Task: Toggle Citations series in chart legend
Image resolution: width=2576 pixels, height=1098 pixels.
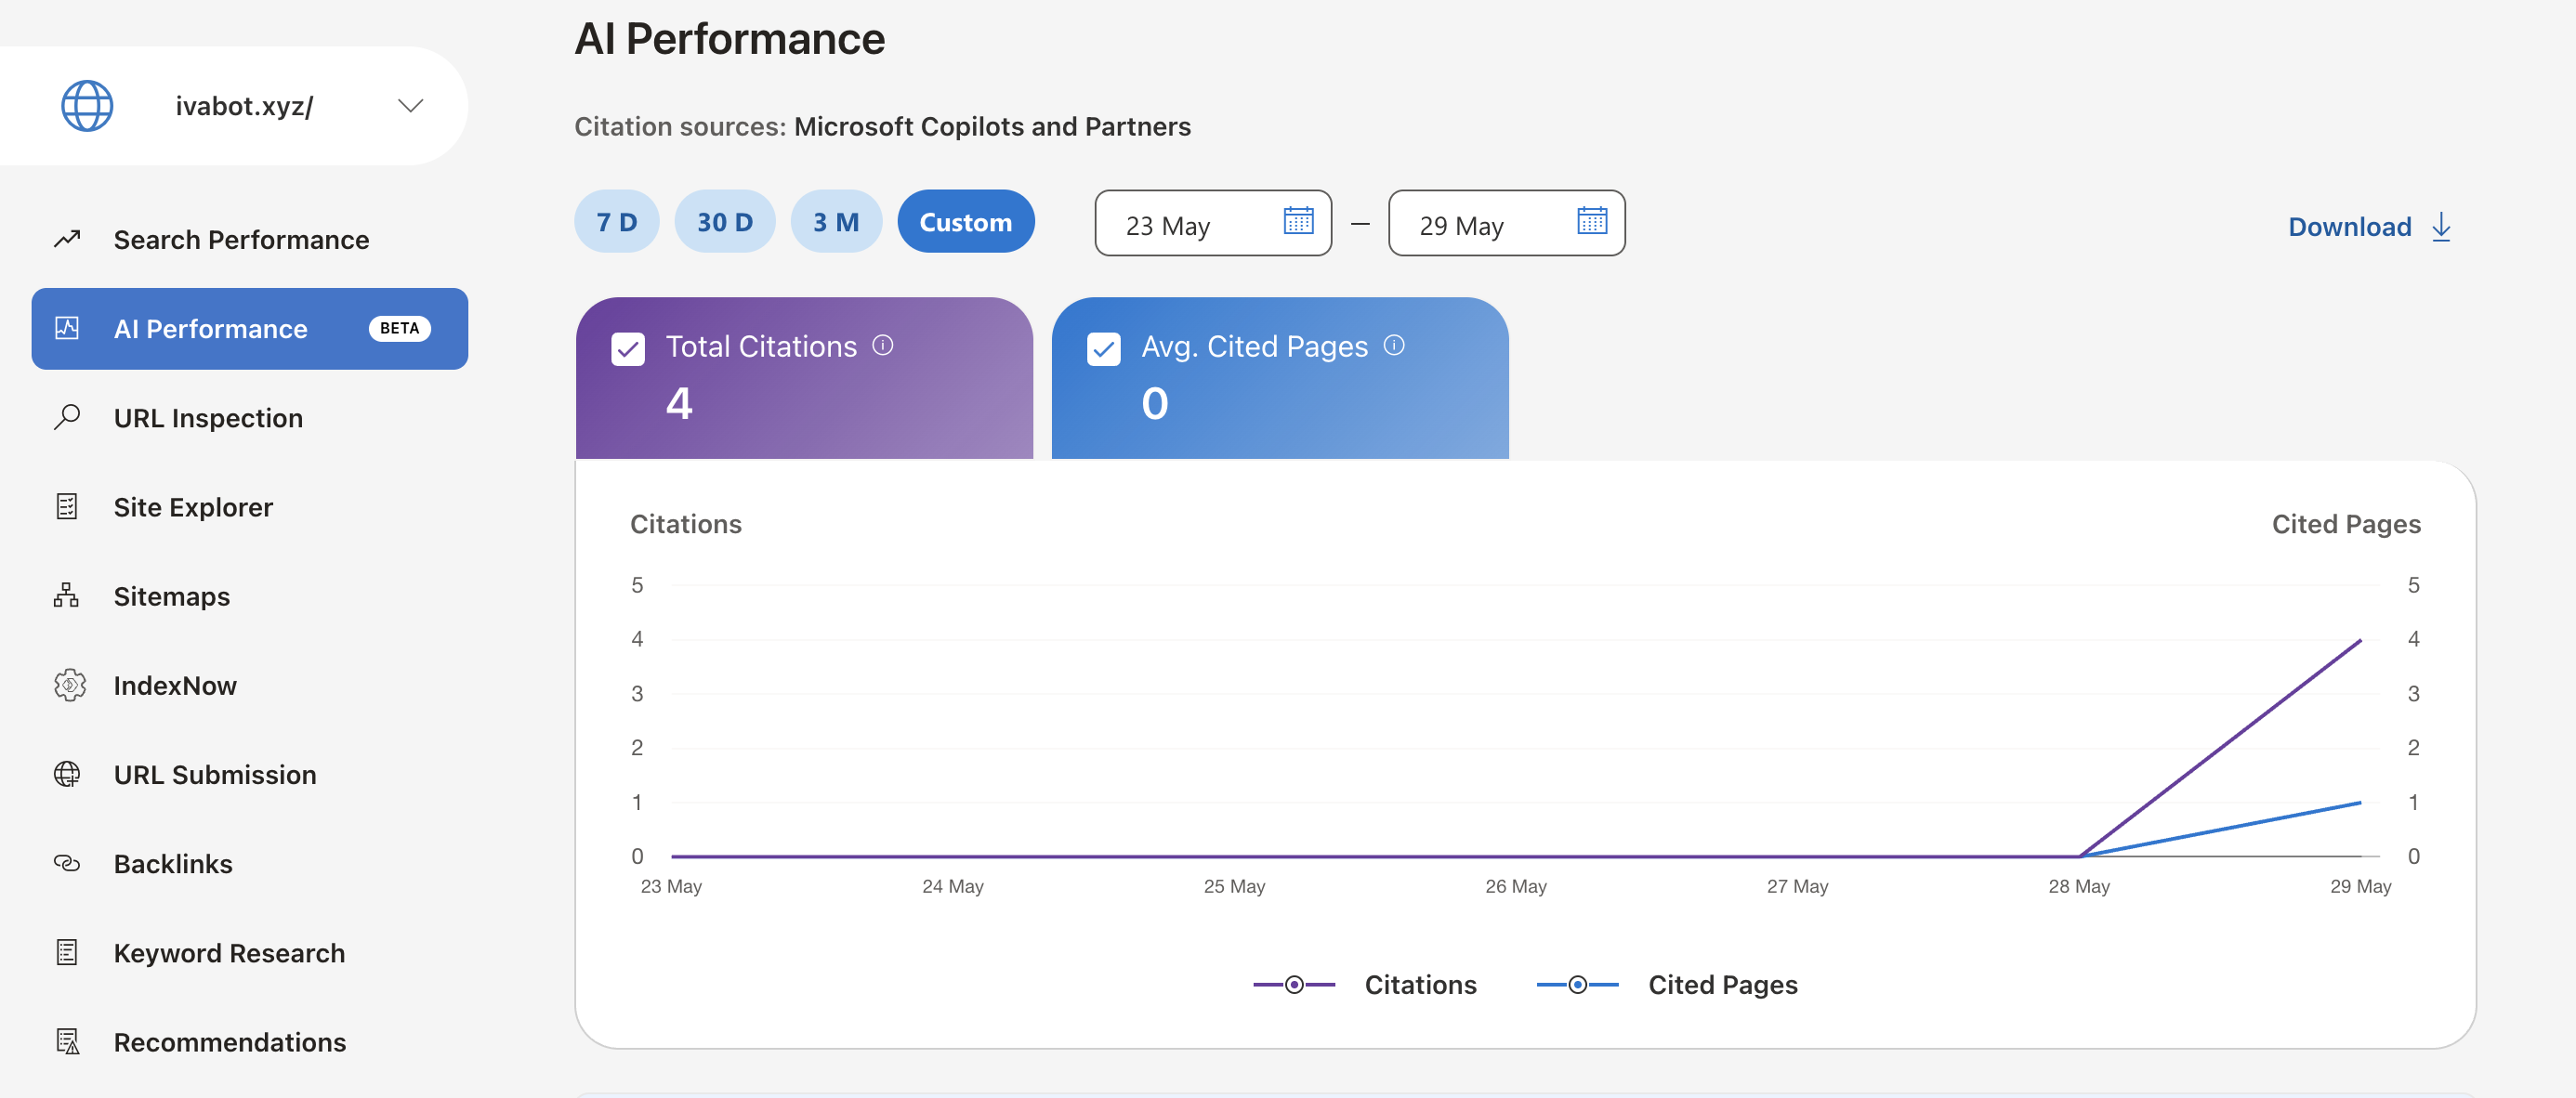Action: point(1366,985)
